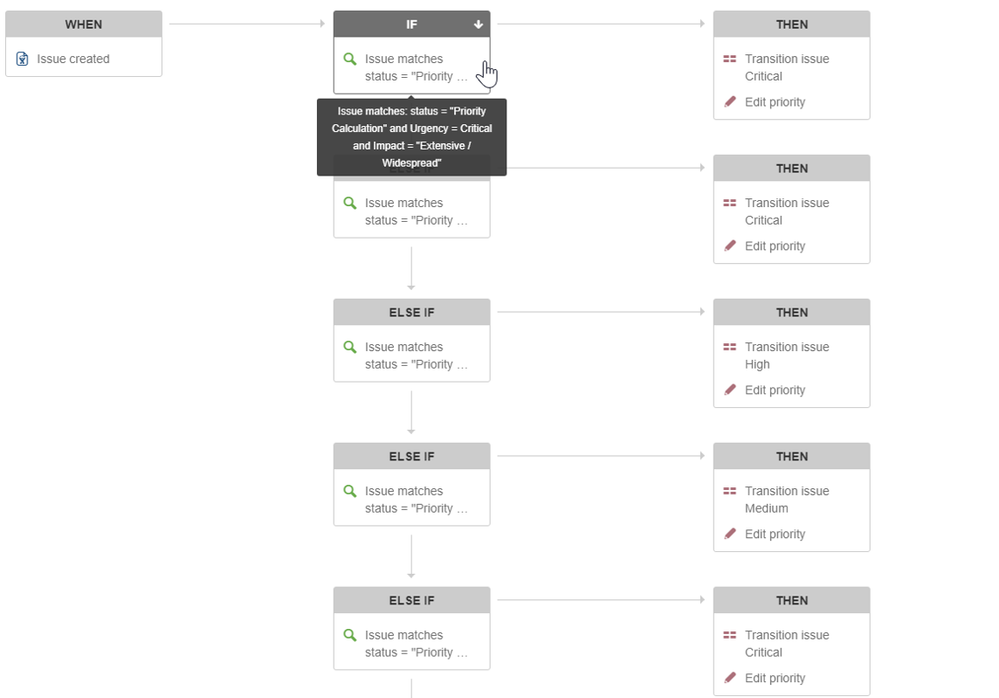Viewport: 999px width, 698px height.
Task: Click the search icon in the bottom ELSE IF block
Action: [x=349, y=634]
